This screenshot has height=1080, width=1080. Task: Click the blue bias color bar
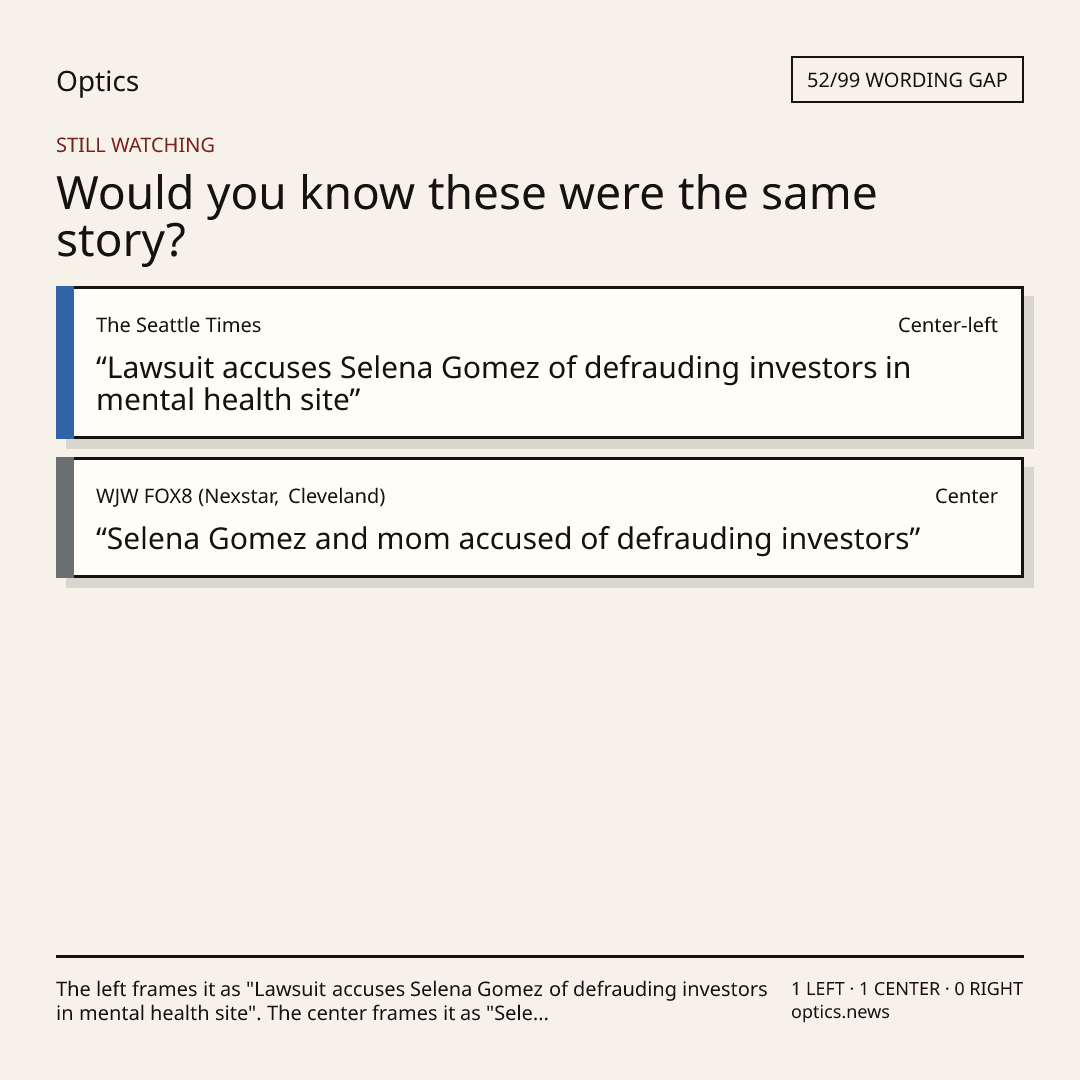[65, 362]
